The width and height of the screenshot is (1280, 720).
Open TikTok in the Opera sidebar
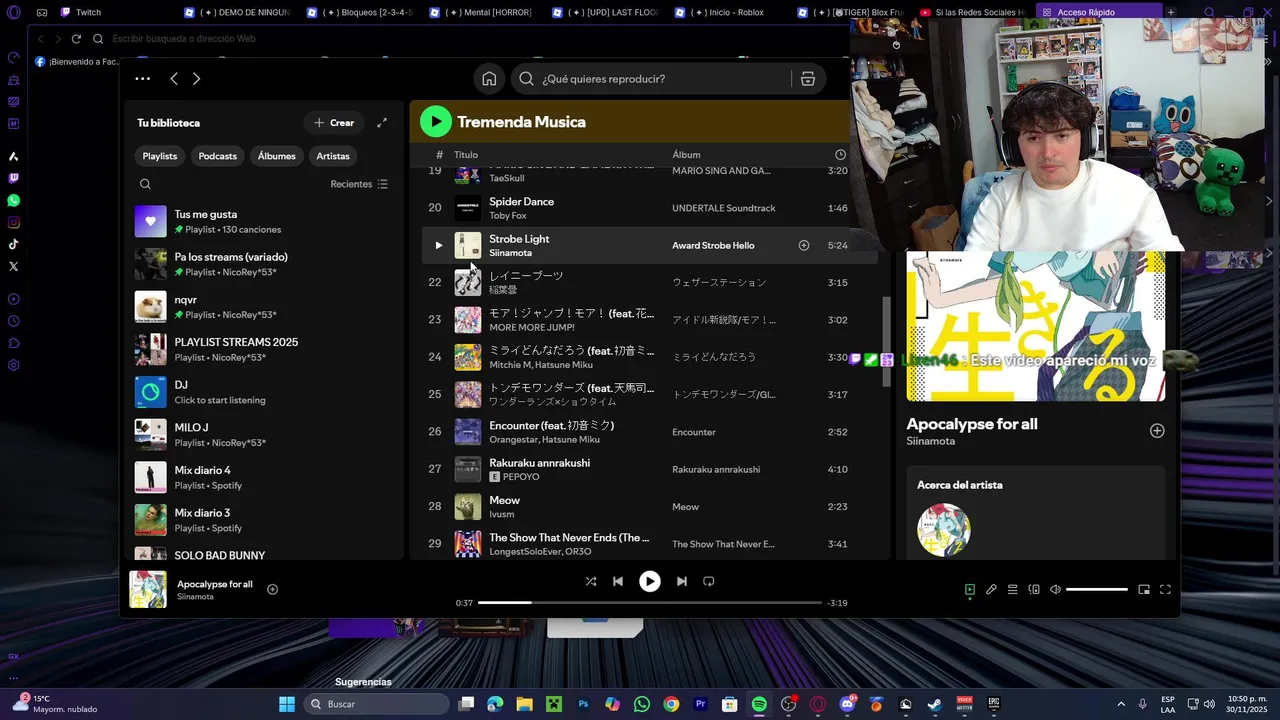(13, 244)
